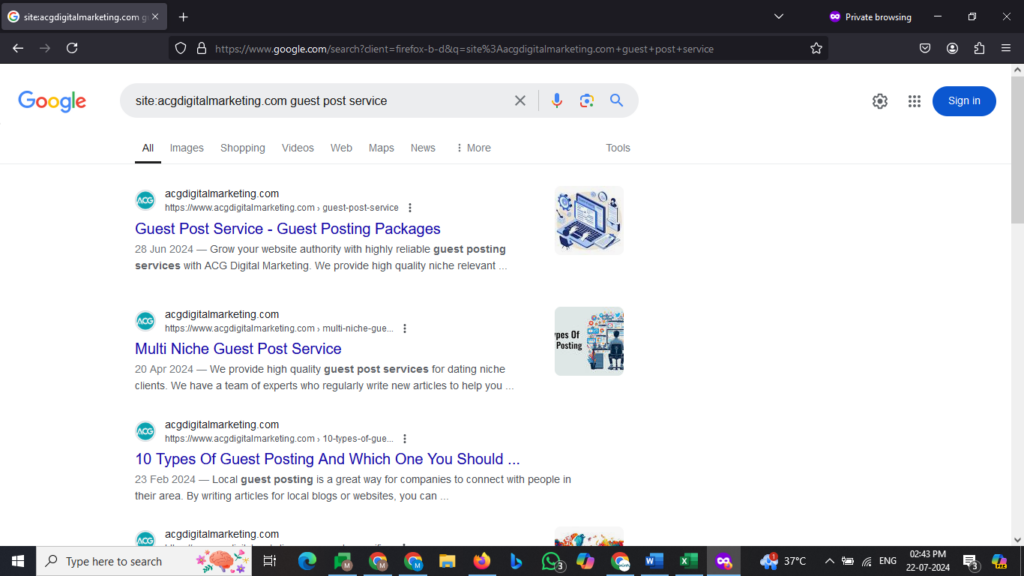Open a new browser tab
This screenshot has height=576, width=1024.
184,17
